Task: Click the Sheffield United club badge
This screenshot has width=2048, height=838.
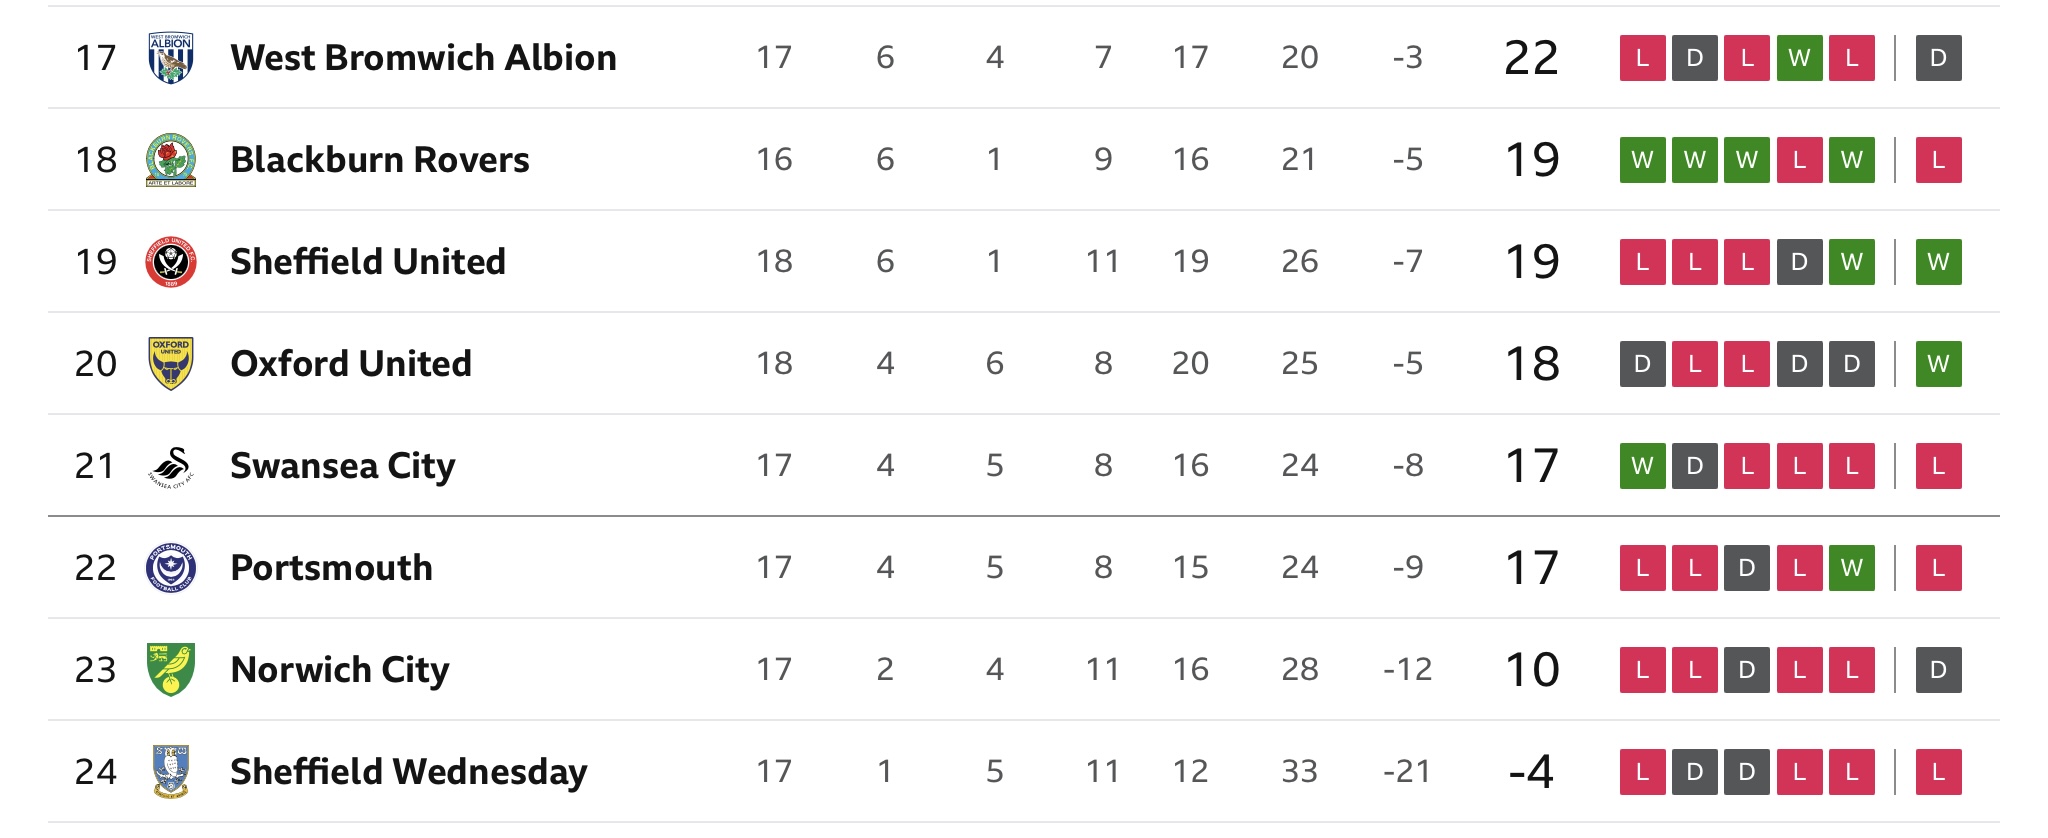Action: (171, 262)
